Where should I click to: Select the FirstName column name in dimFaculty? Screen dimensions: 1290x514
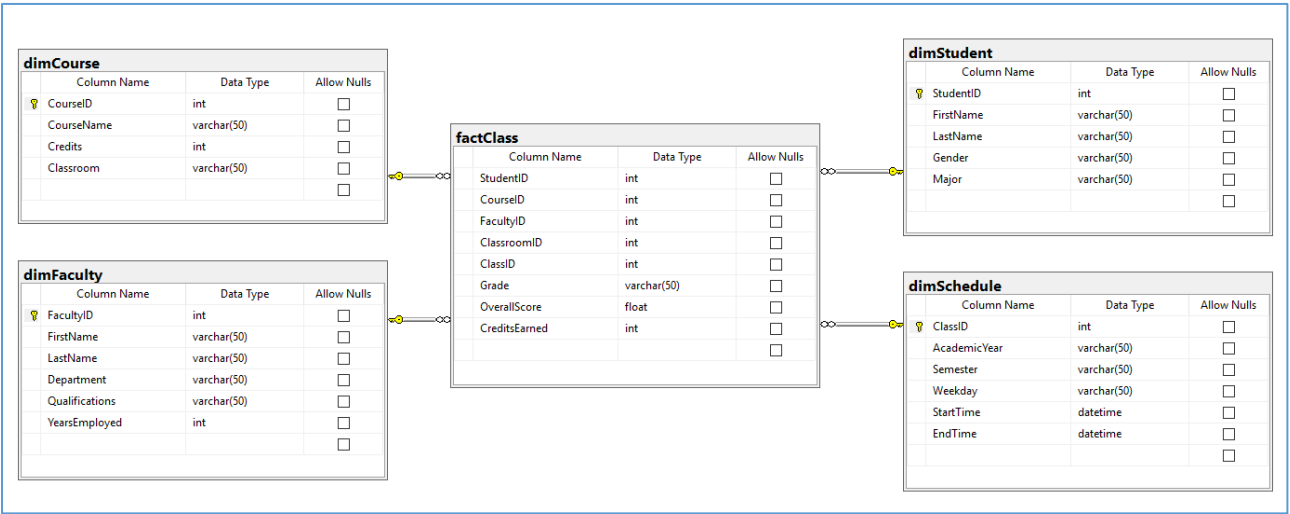click(72, 337)
